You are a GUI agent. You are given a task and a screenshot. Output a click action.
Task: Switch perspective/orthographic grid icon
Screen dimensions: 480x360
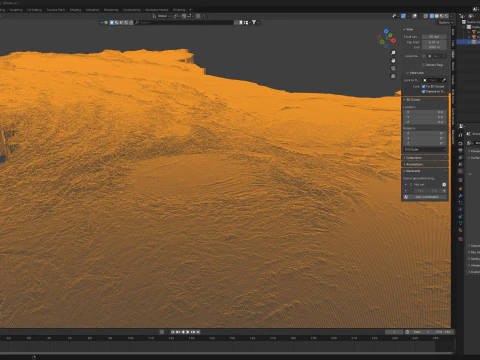coord(393,76)
